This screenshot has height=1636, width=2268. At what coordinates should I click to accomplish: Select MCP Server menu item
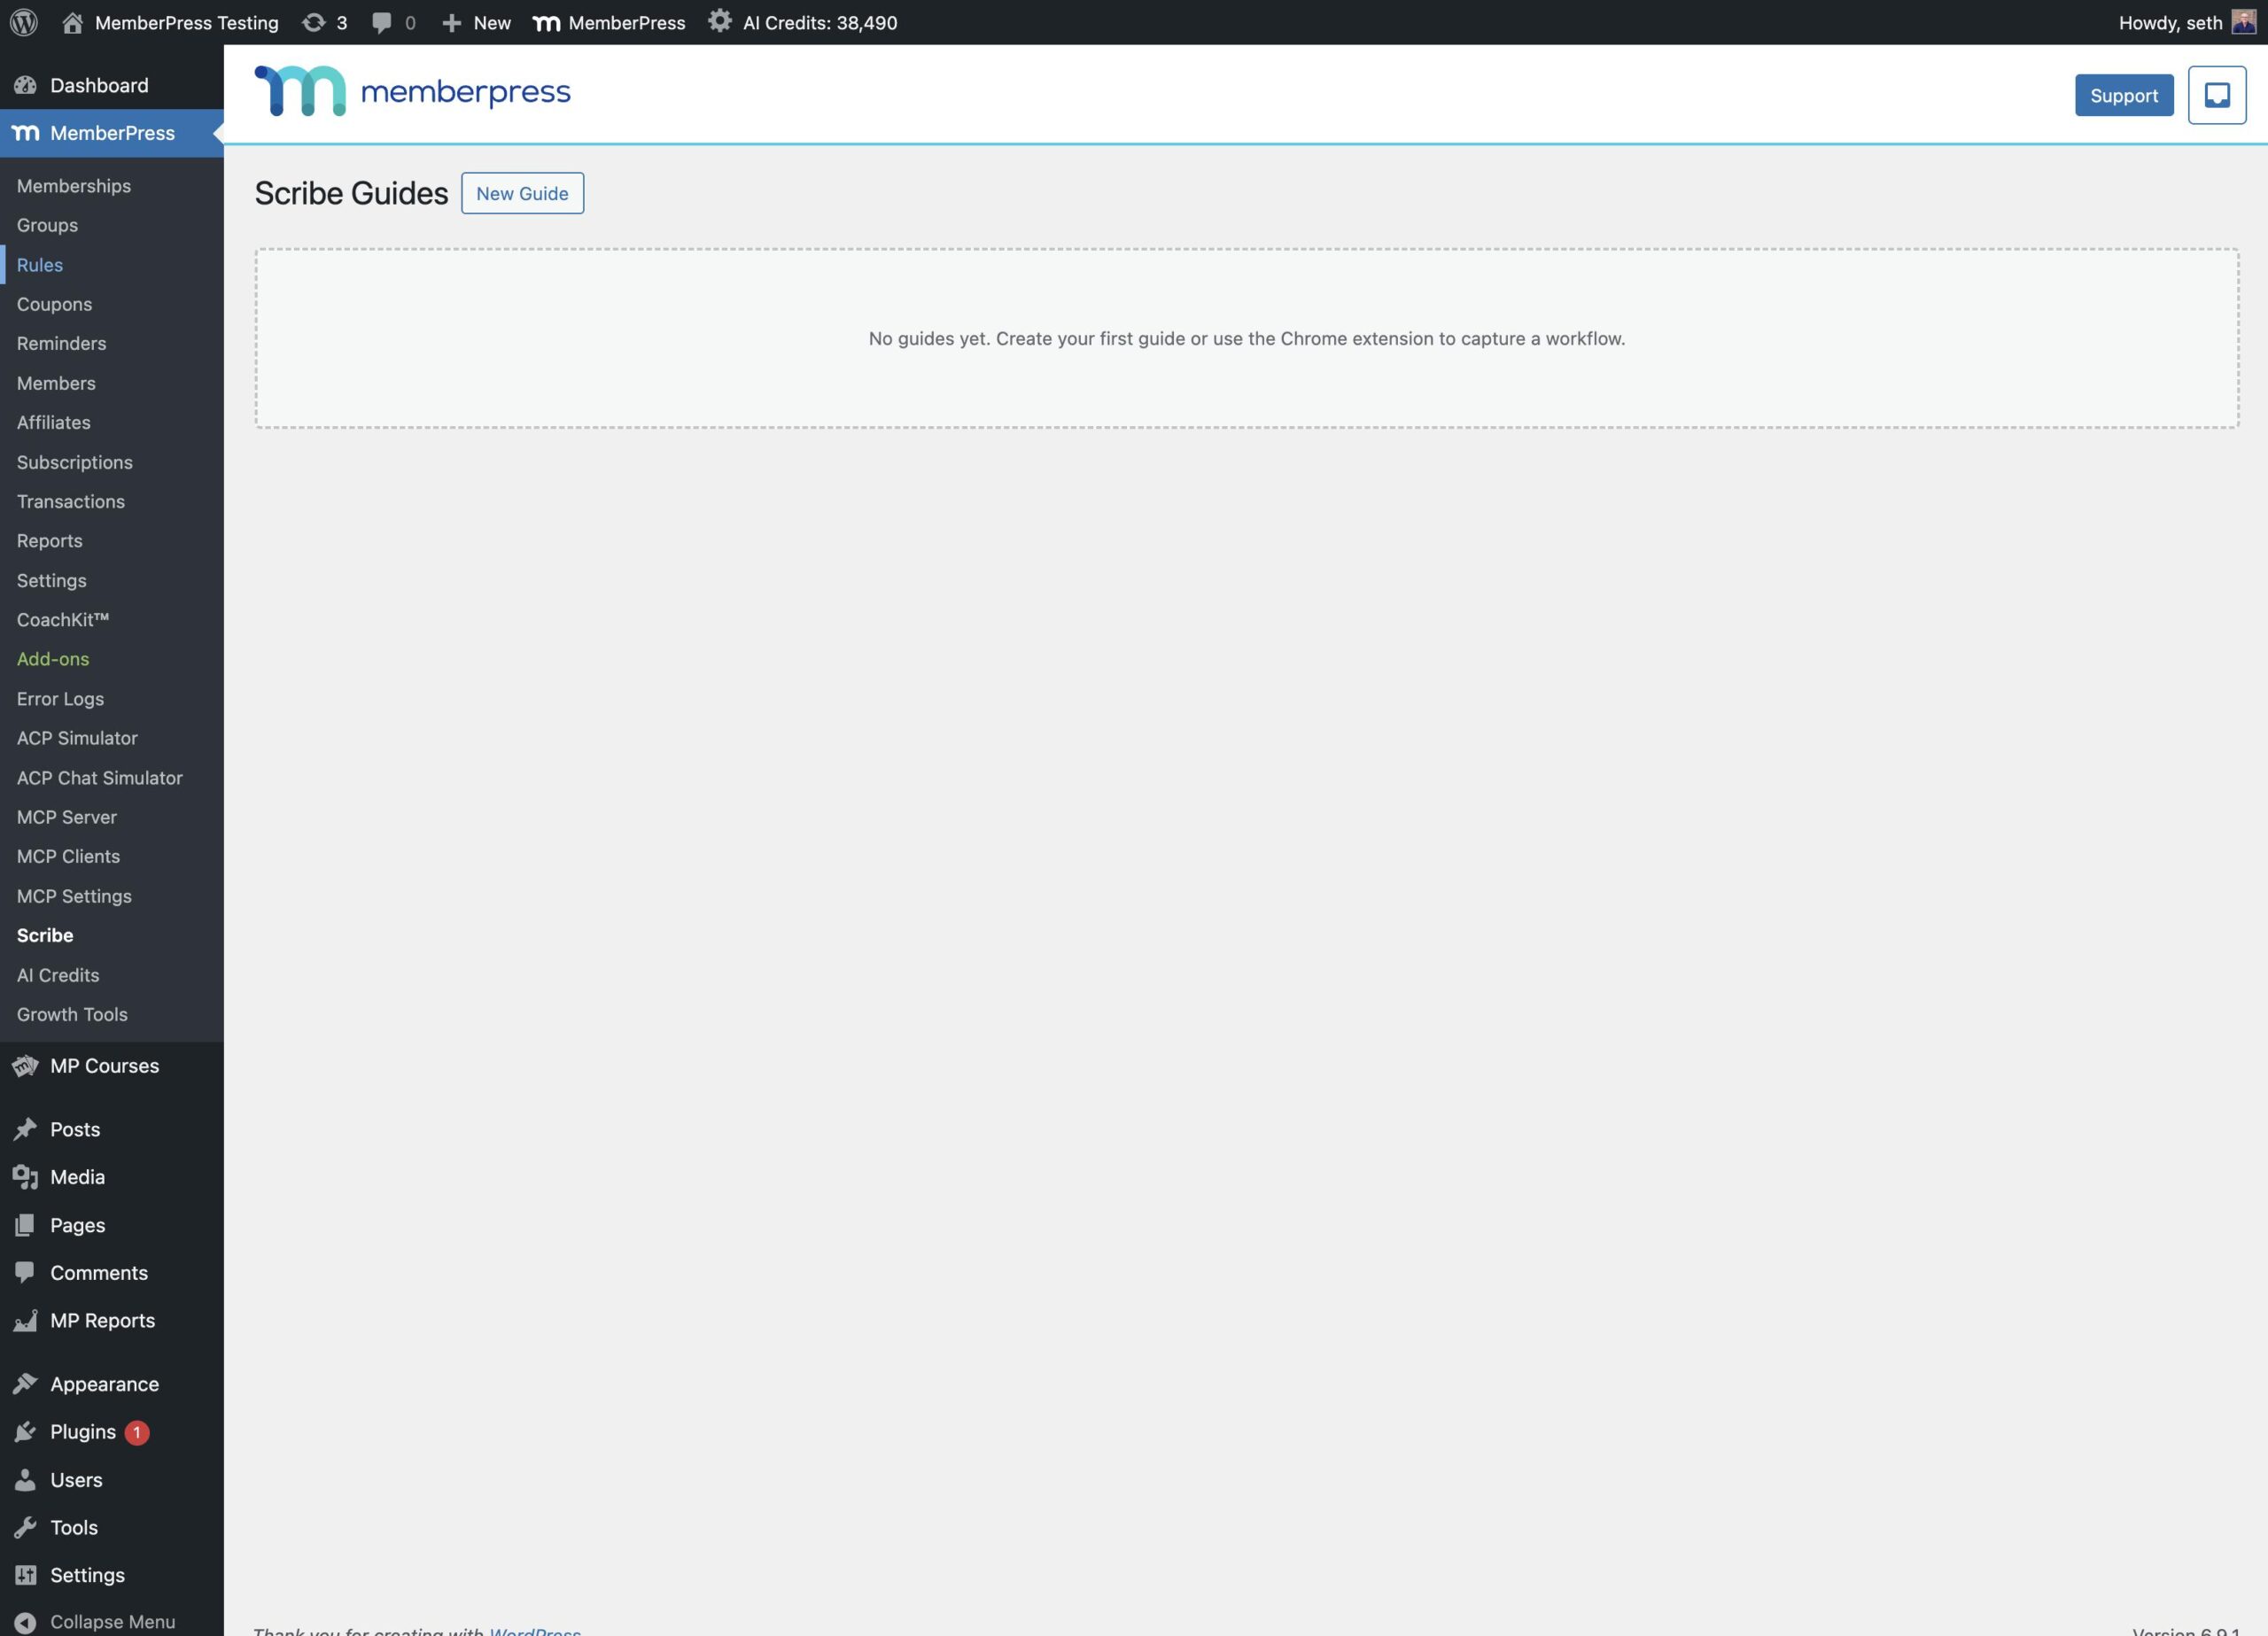point(66,817)
